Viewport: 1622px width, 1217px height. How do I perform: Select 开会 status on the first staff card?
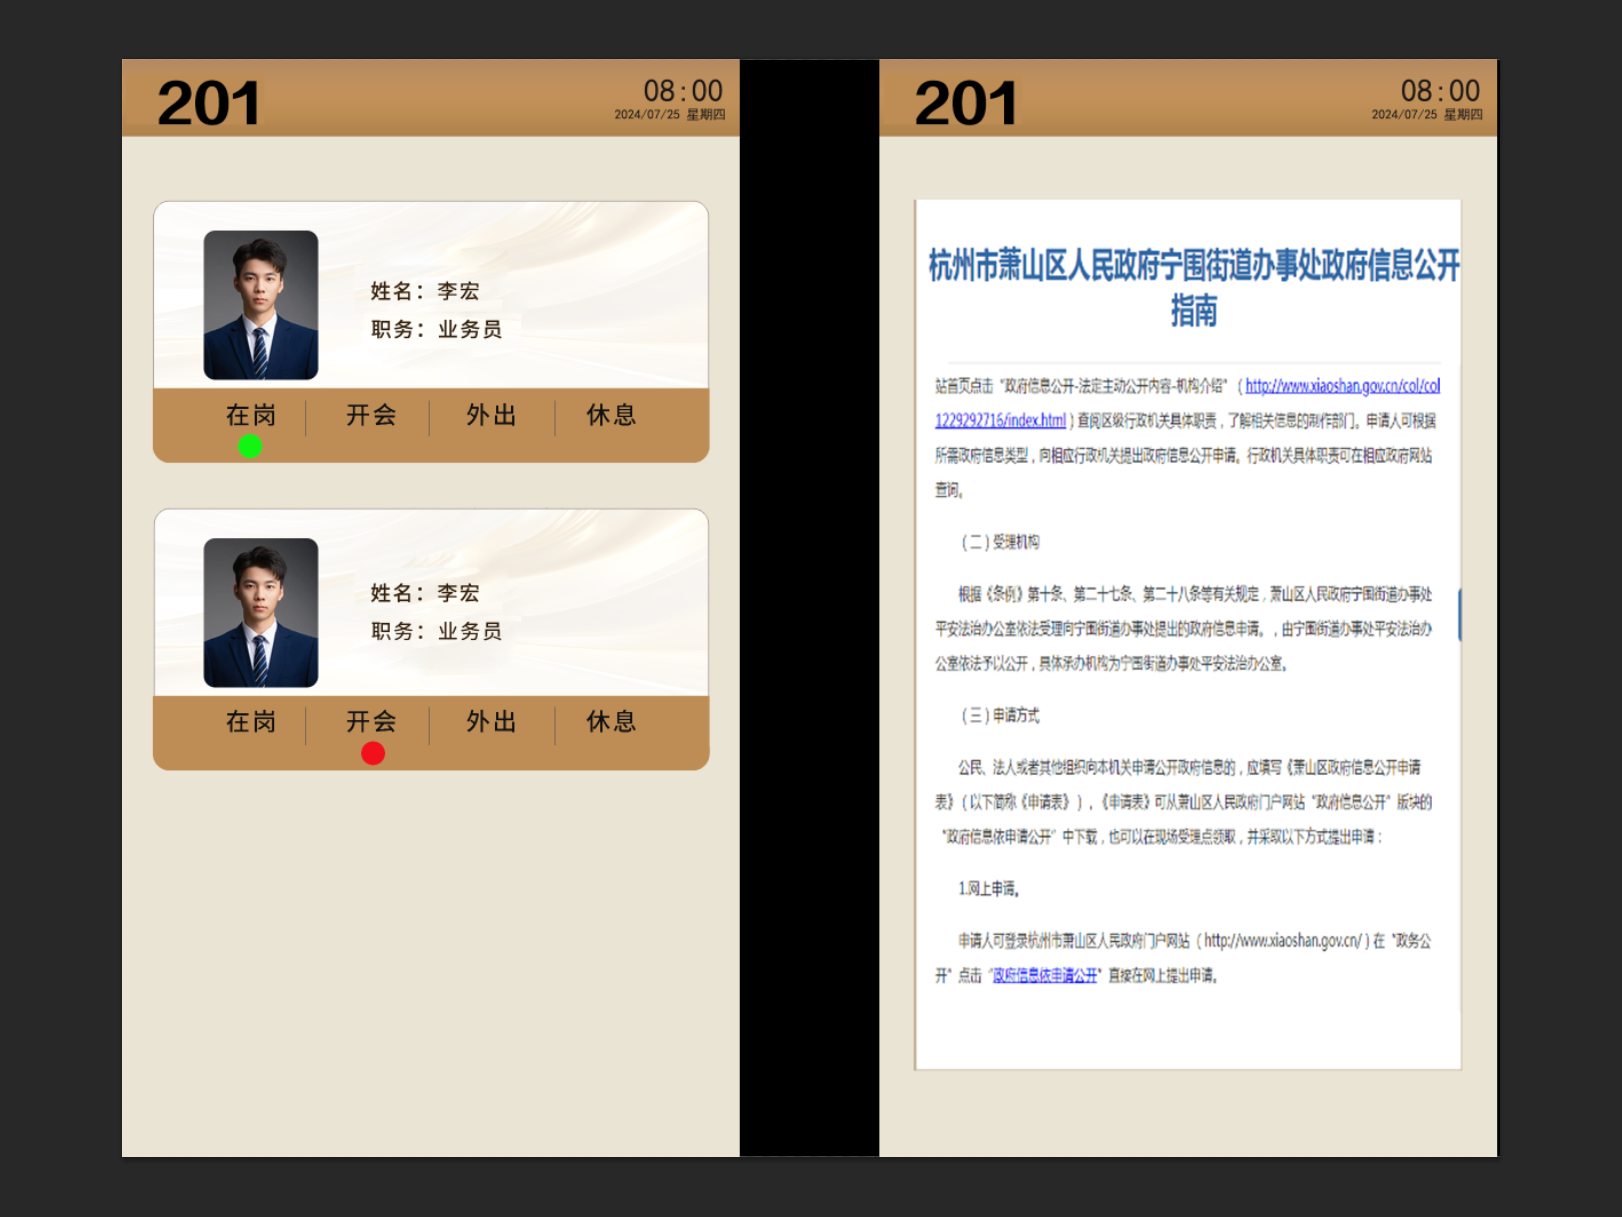point(371,415)
